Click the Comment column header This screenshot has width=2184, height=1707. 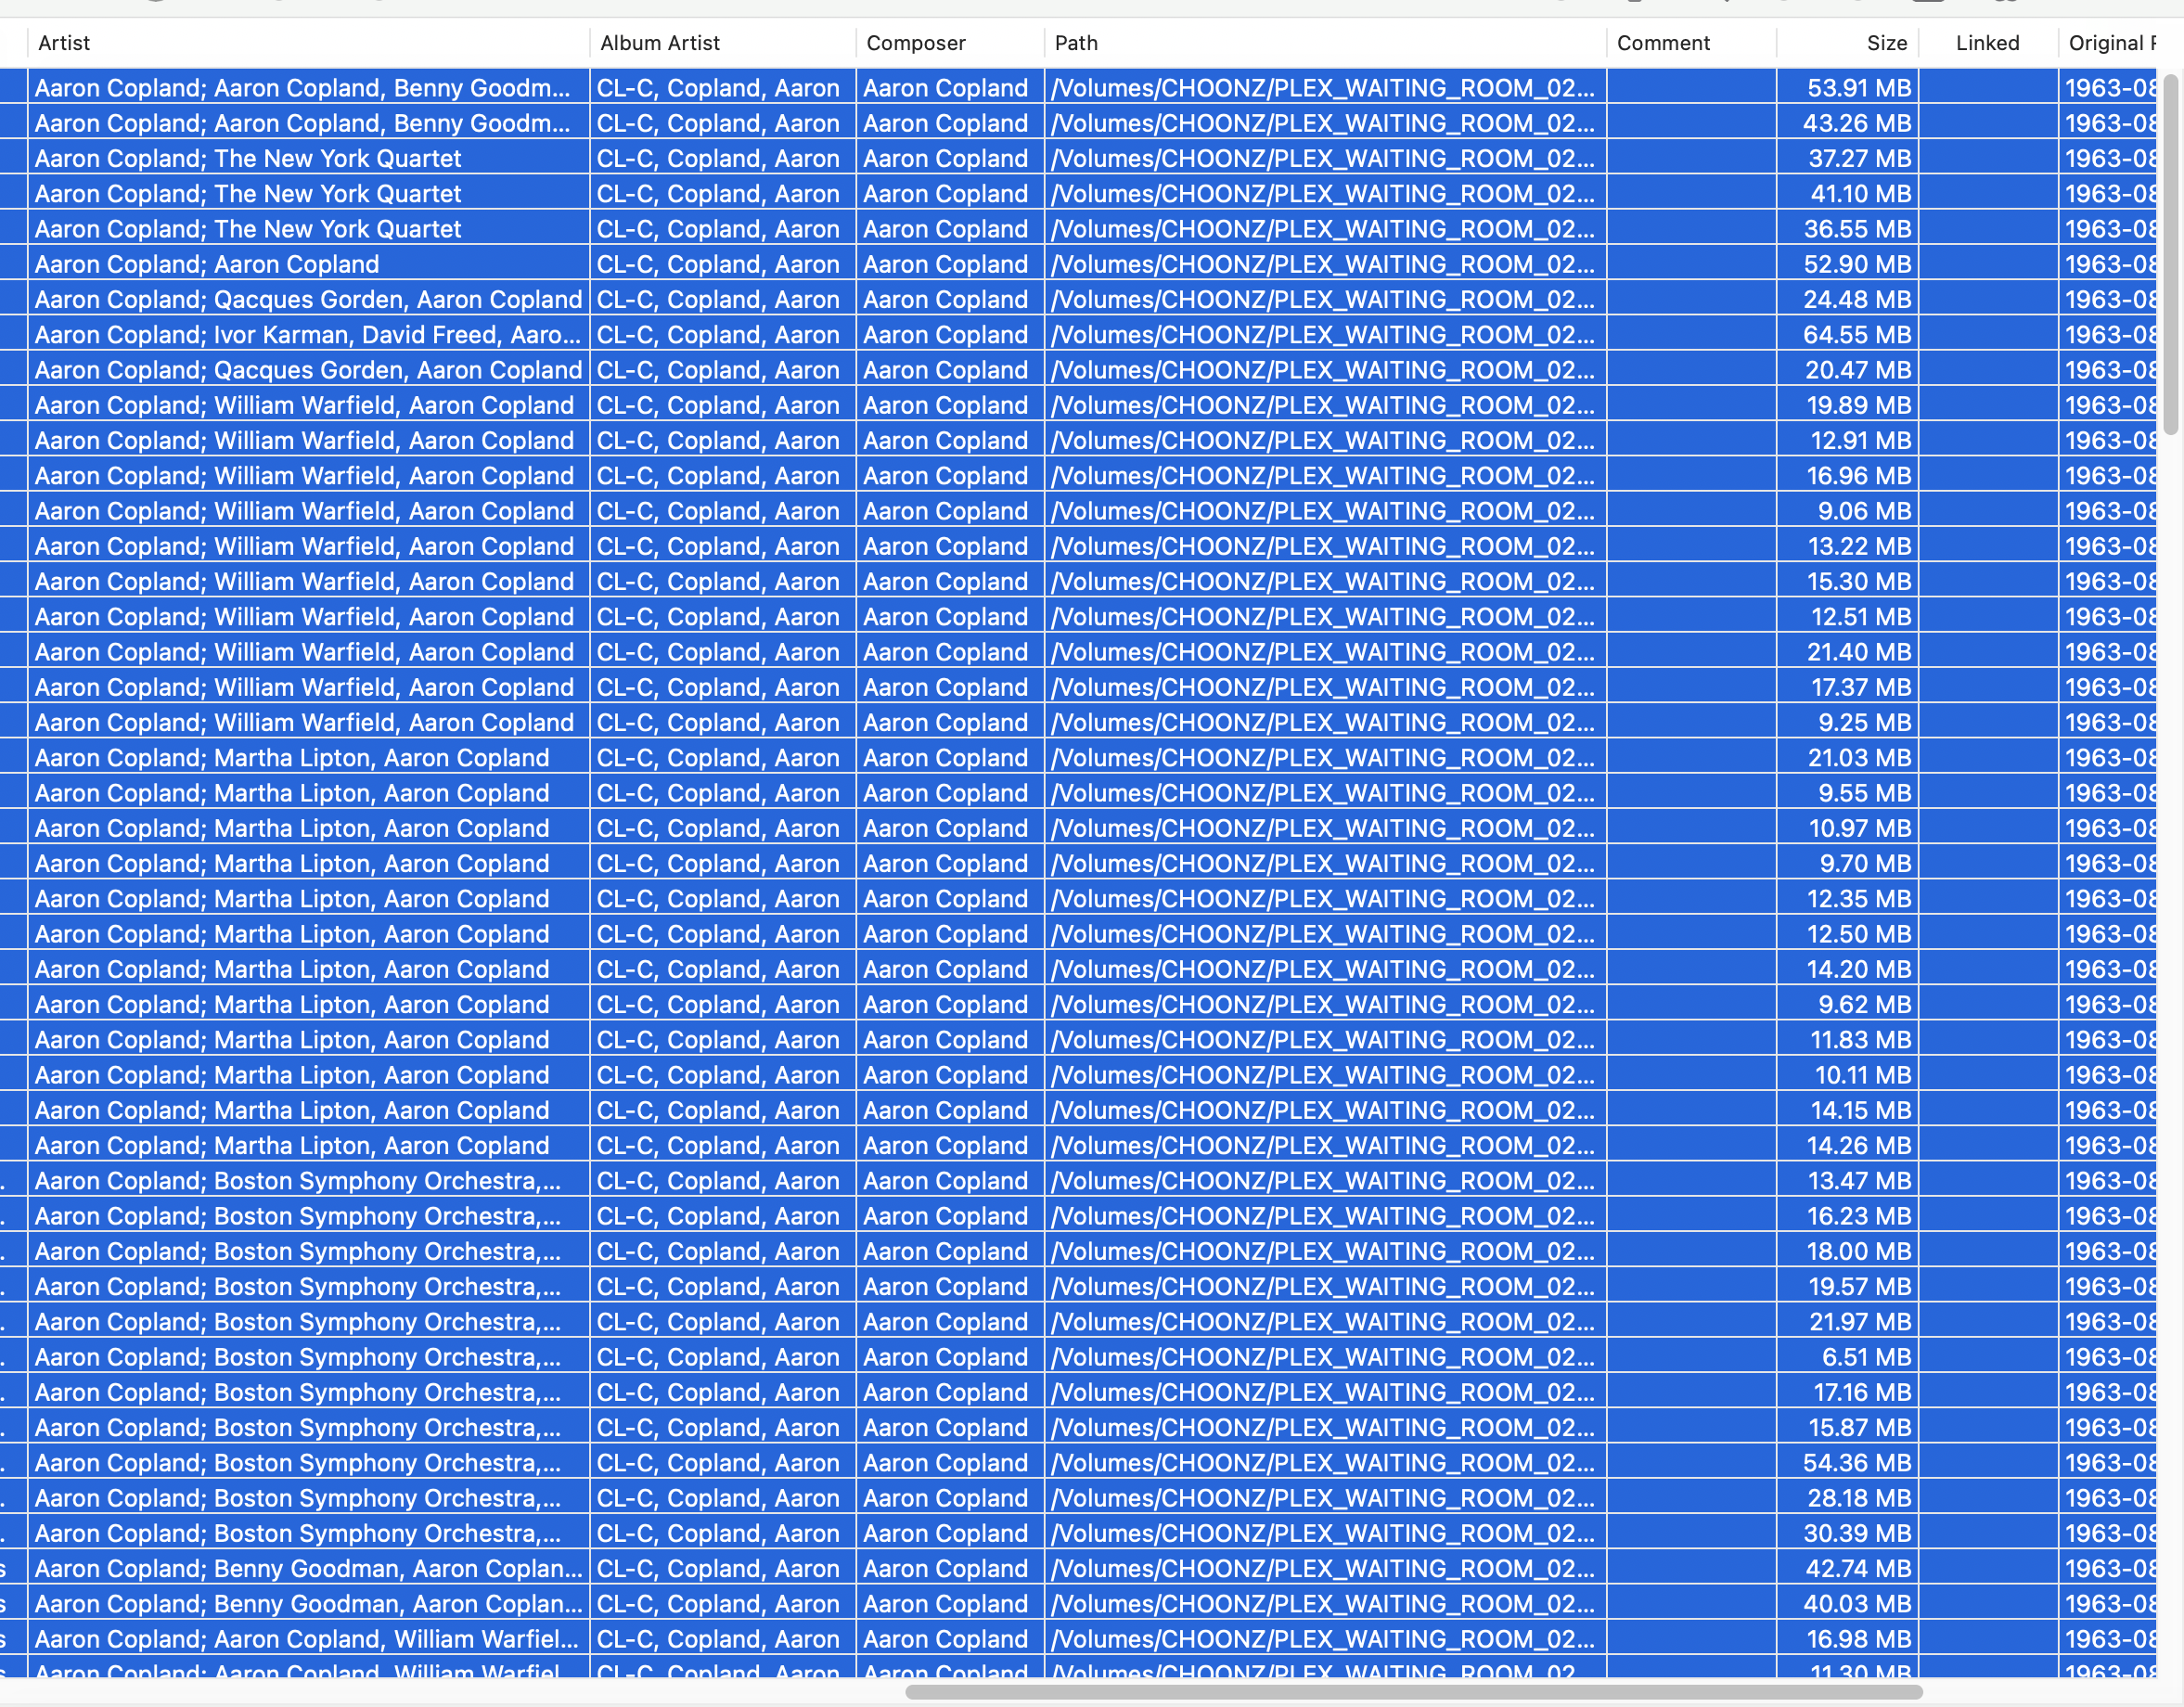click(1663, 43)
